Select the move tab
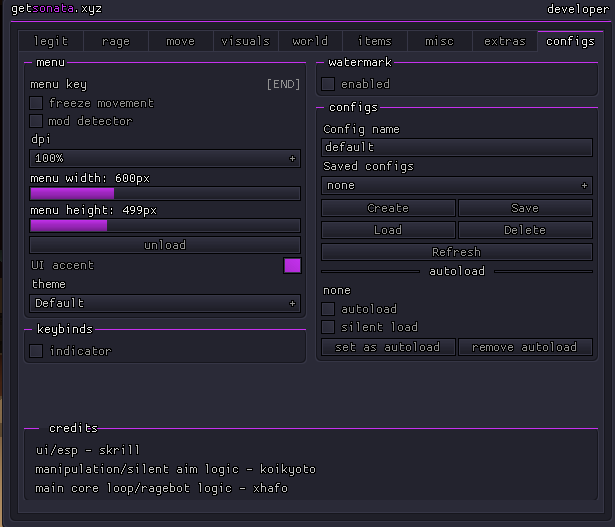The width and height of the screenshot is (615, 527). click(180, 41)
